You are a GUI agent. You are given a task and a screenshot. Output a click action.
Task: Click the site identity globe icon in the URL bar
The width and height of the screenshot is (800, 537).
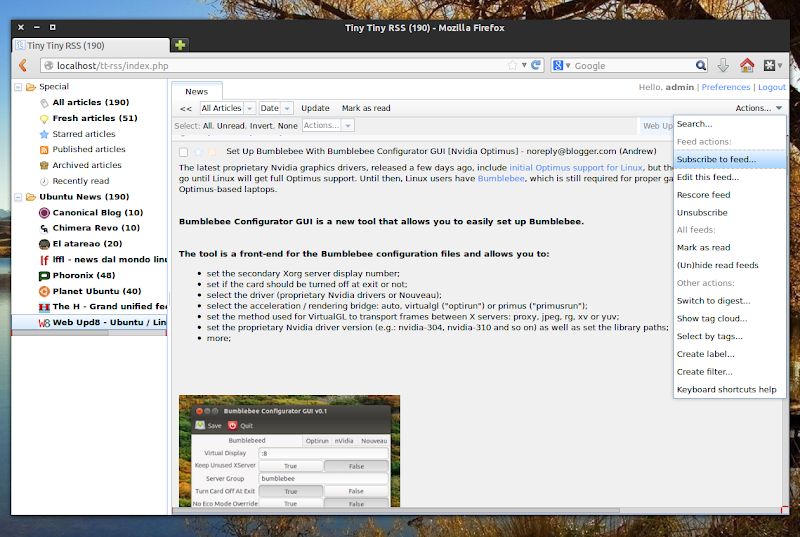[x=49, y=65]
